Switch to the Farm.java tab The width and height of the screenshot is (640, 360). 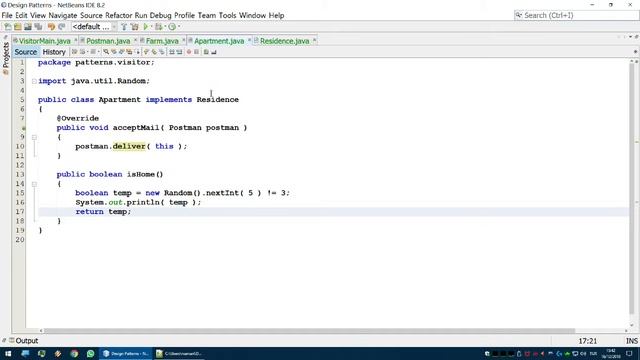162,41
